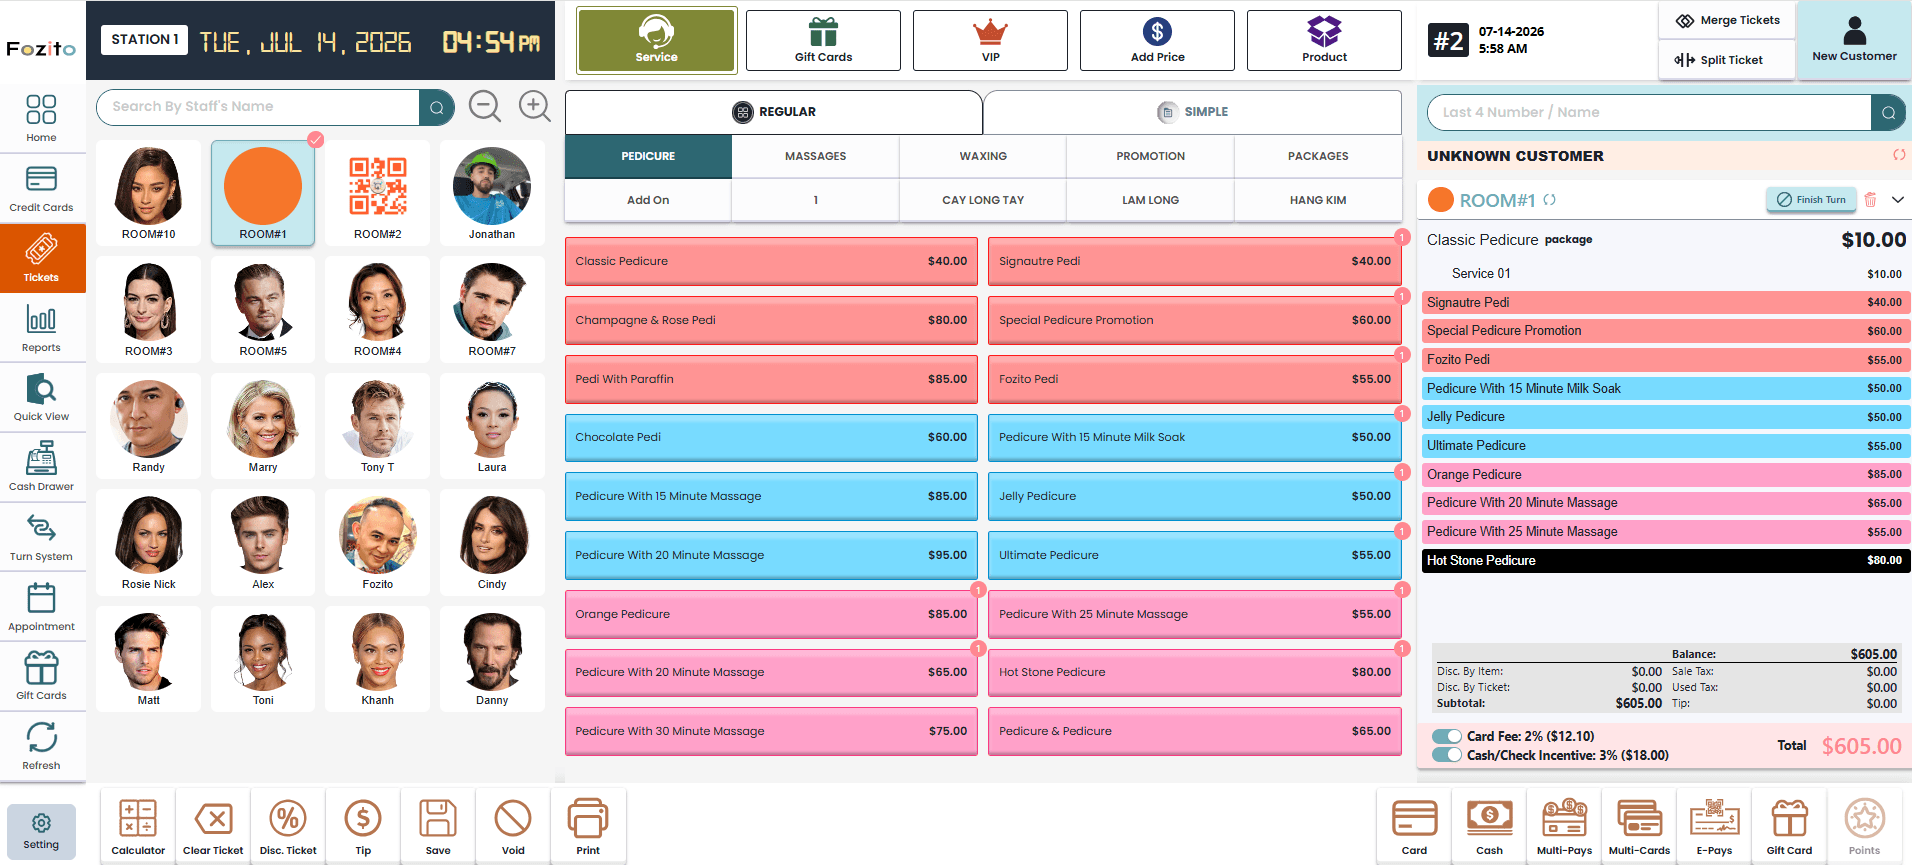
Task: Uncheck the selected ROOM#1 staff checkmark
Action: pyautogui.click(x=315, y=140)
